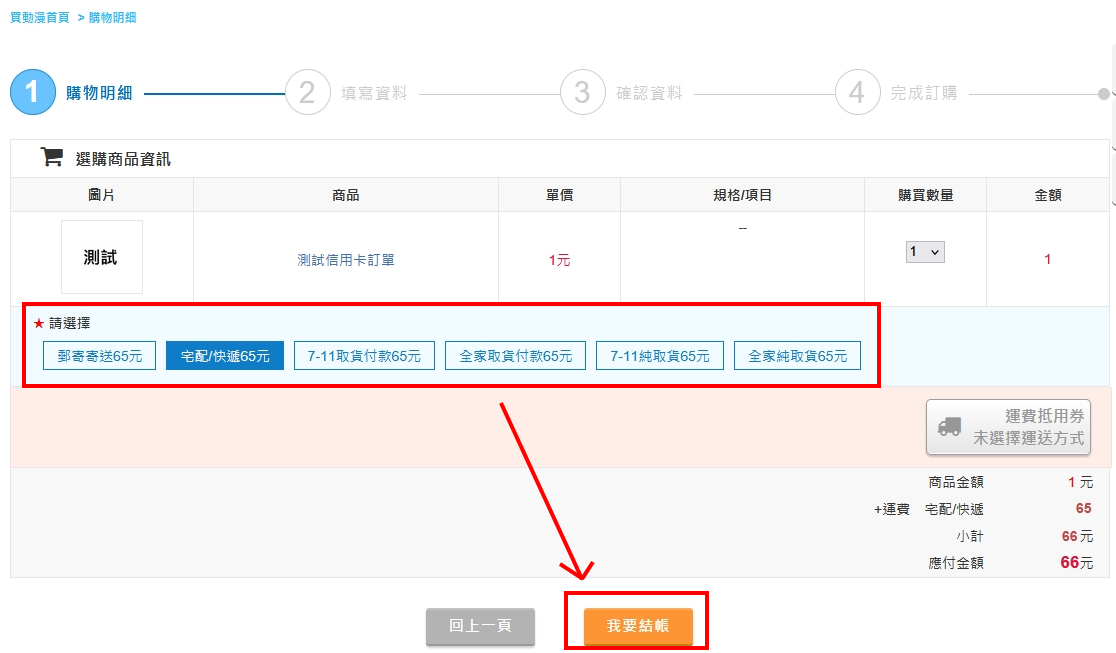The image size is (1116, 653).
Task: Open the 測試信用卡訂單 product link
Action: point(346,260)
